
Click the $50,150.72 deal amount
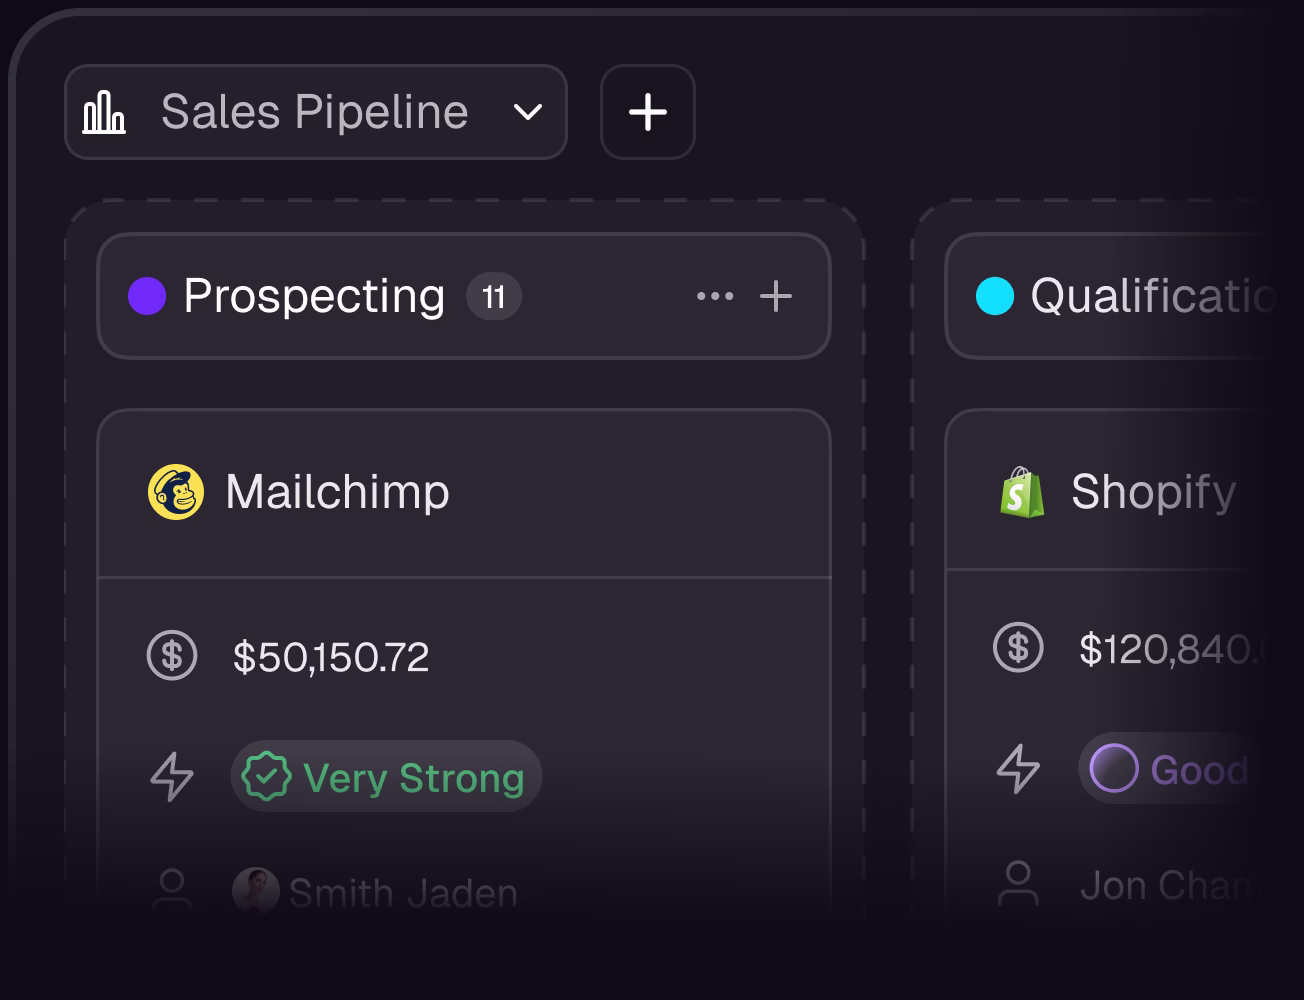tap(331, 657)
